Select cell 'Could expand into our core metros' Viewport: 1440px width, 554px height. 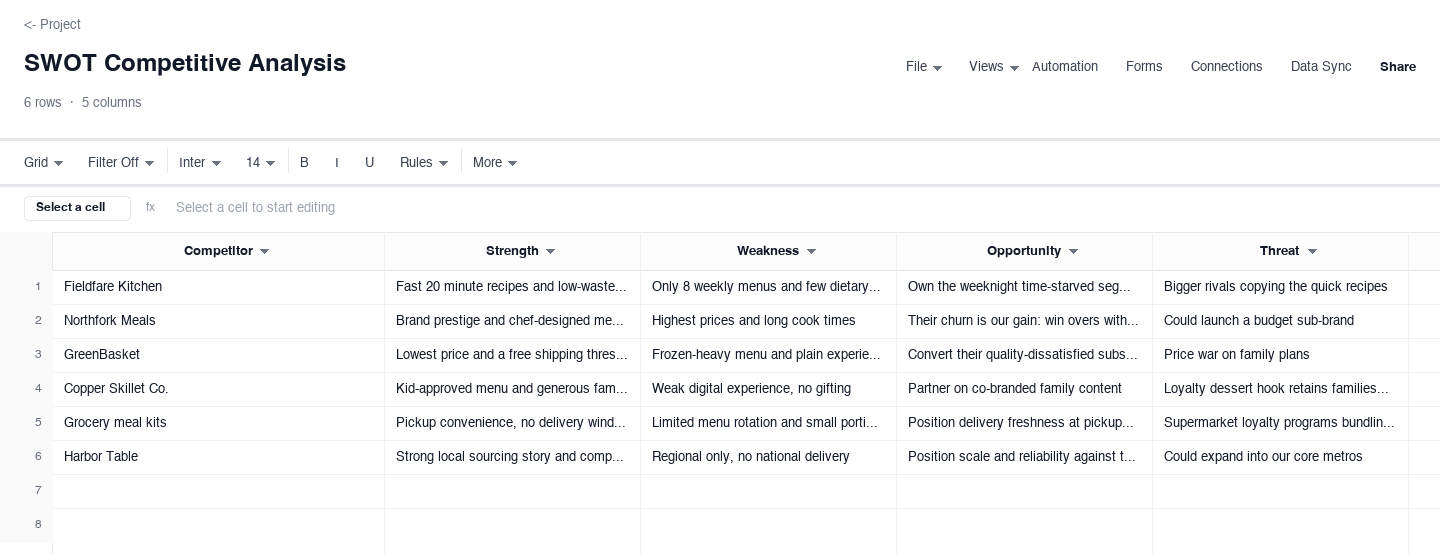(1280, 457)
